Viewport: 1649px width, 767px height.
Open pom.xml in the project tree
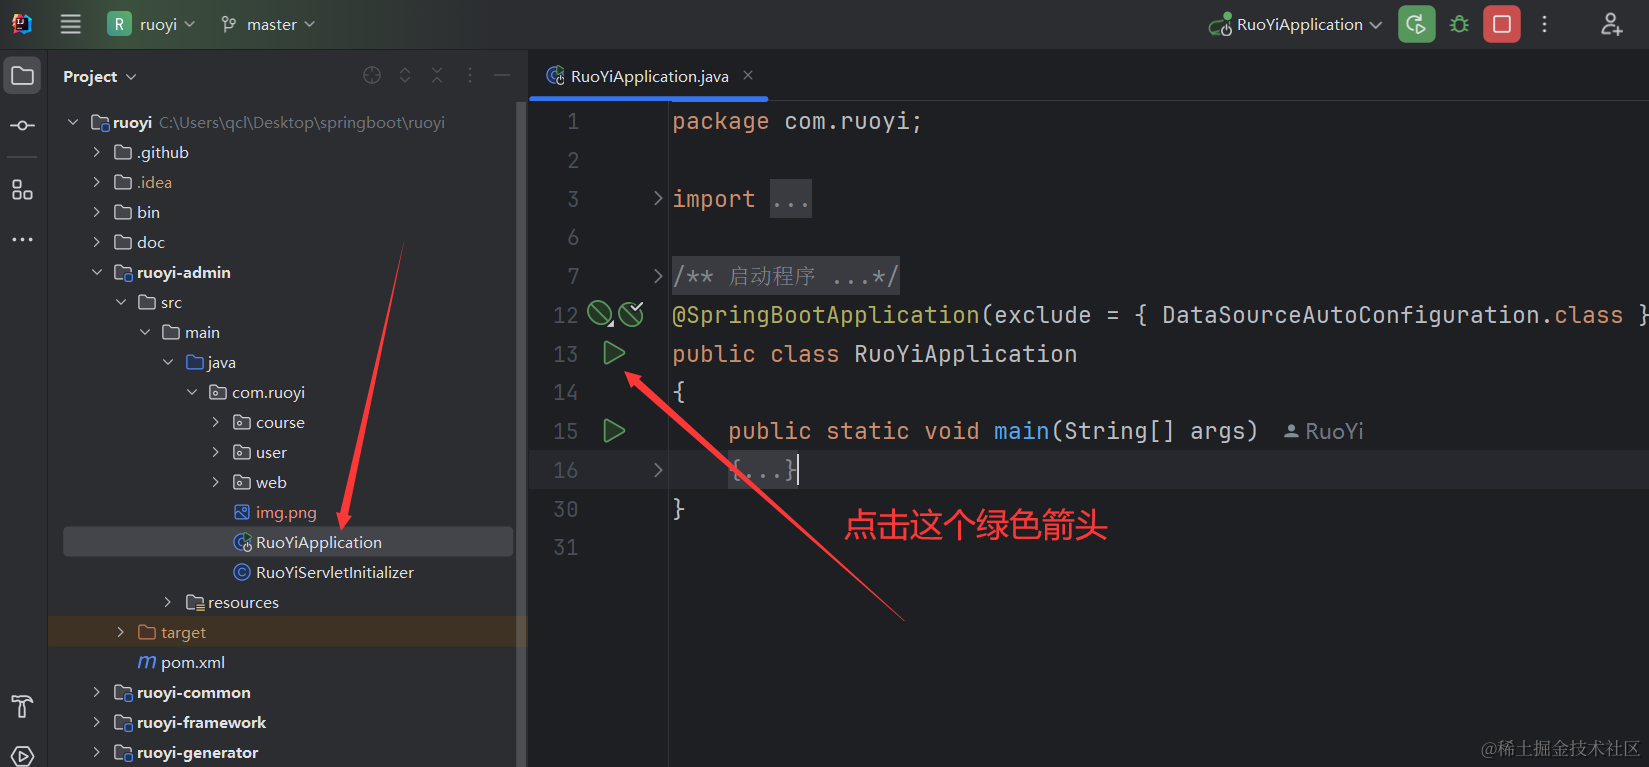point(192,662)
